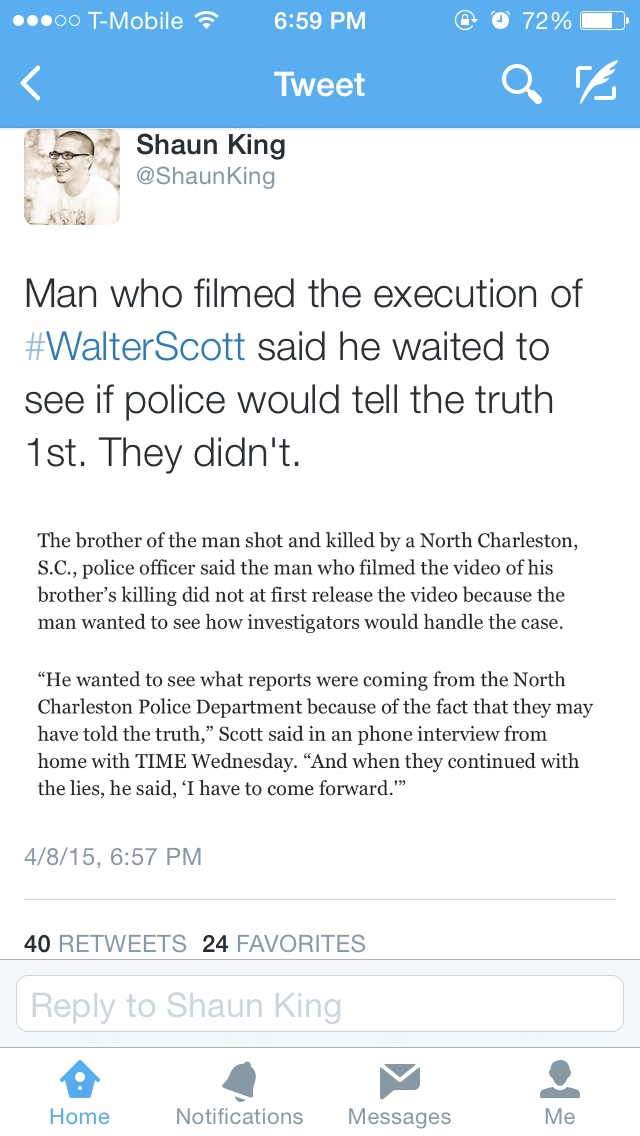This screenshot has width=640, height=1136.
Task: Tap the Reply to Shaun King field
Action: [x=320, y=1004]
